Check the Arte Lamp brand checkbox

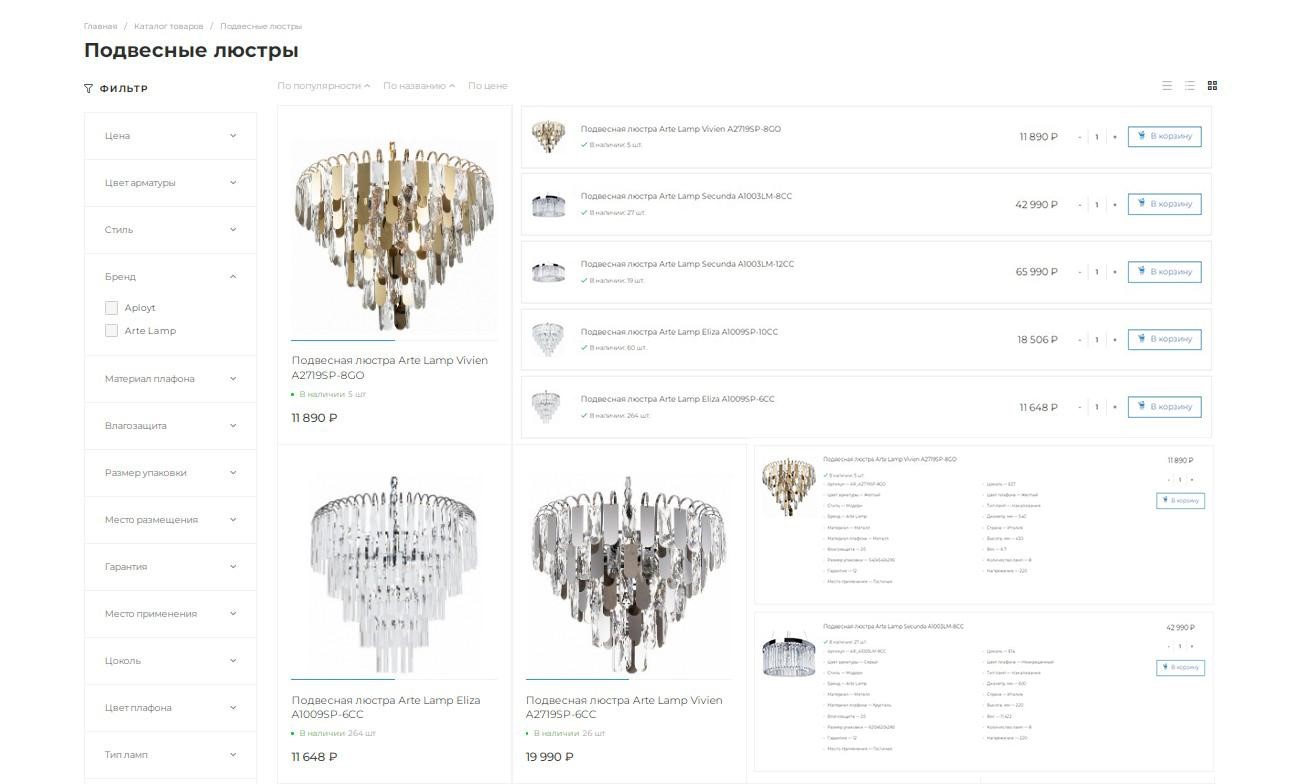tap(111, 331)
